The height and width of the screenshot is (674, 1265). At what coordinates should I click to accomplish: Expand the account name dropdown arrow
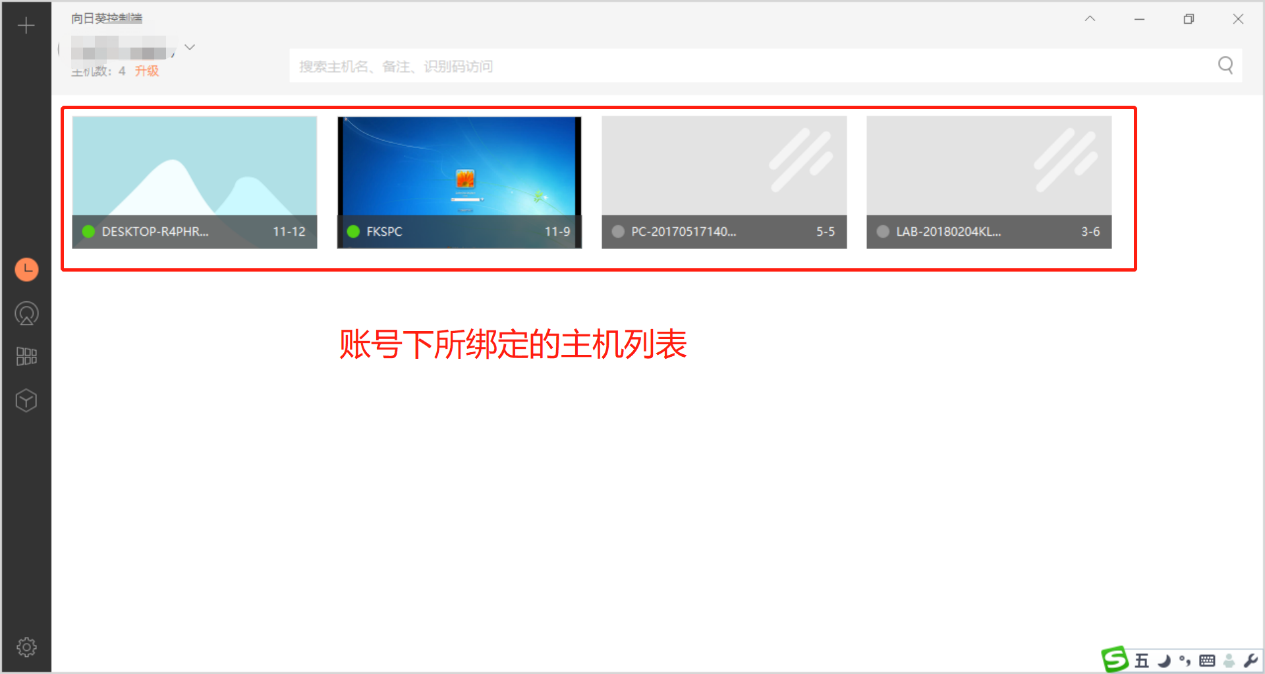click(190, 47)
